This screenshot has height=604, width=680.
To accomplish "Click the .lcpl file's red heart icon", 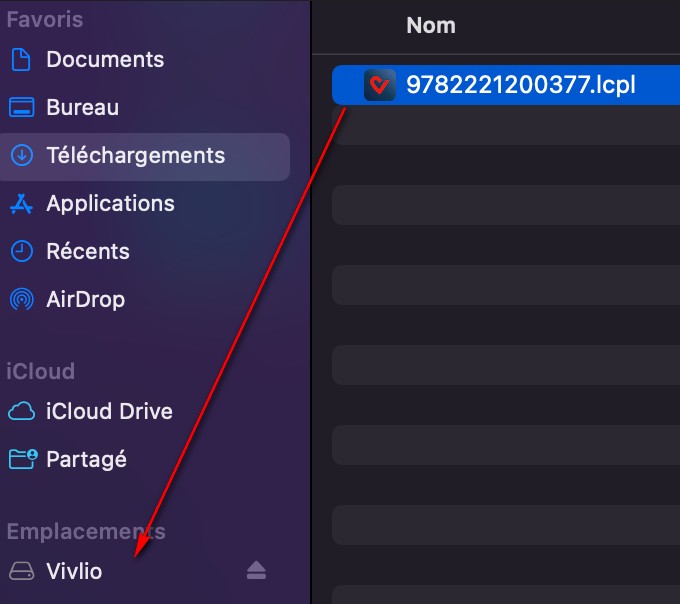I will point(381,86).
